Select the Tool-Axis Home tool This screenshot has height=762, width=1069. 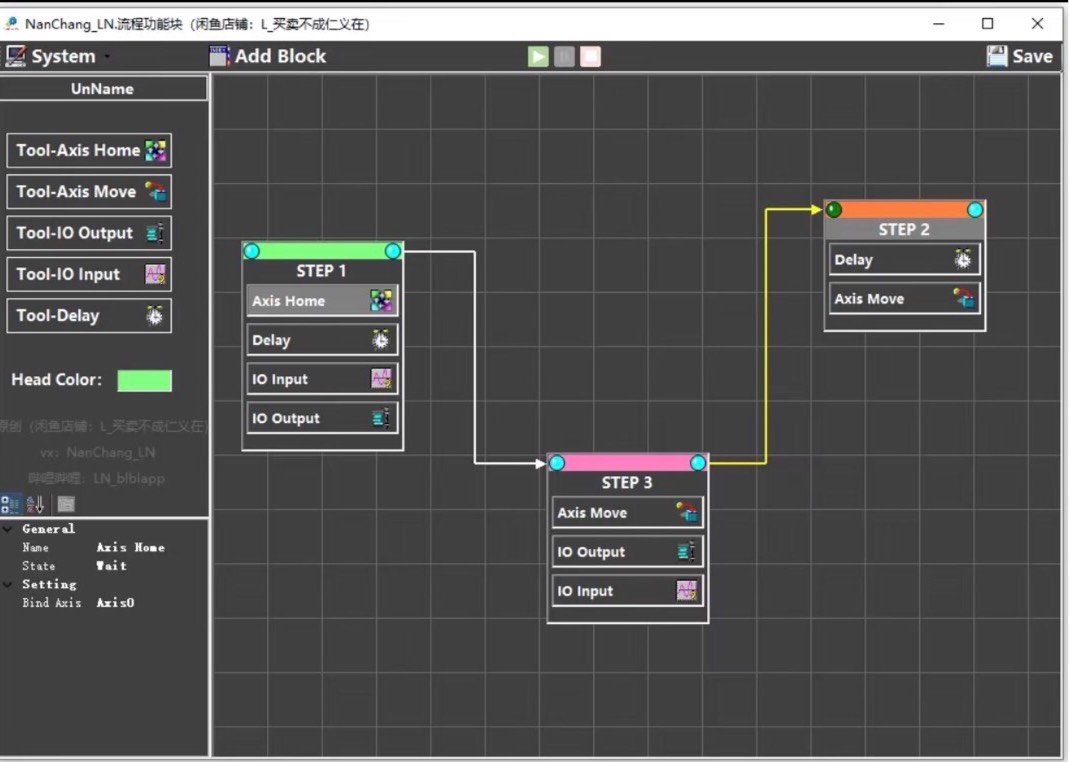pyautogui.click(x=89, y=151)
